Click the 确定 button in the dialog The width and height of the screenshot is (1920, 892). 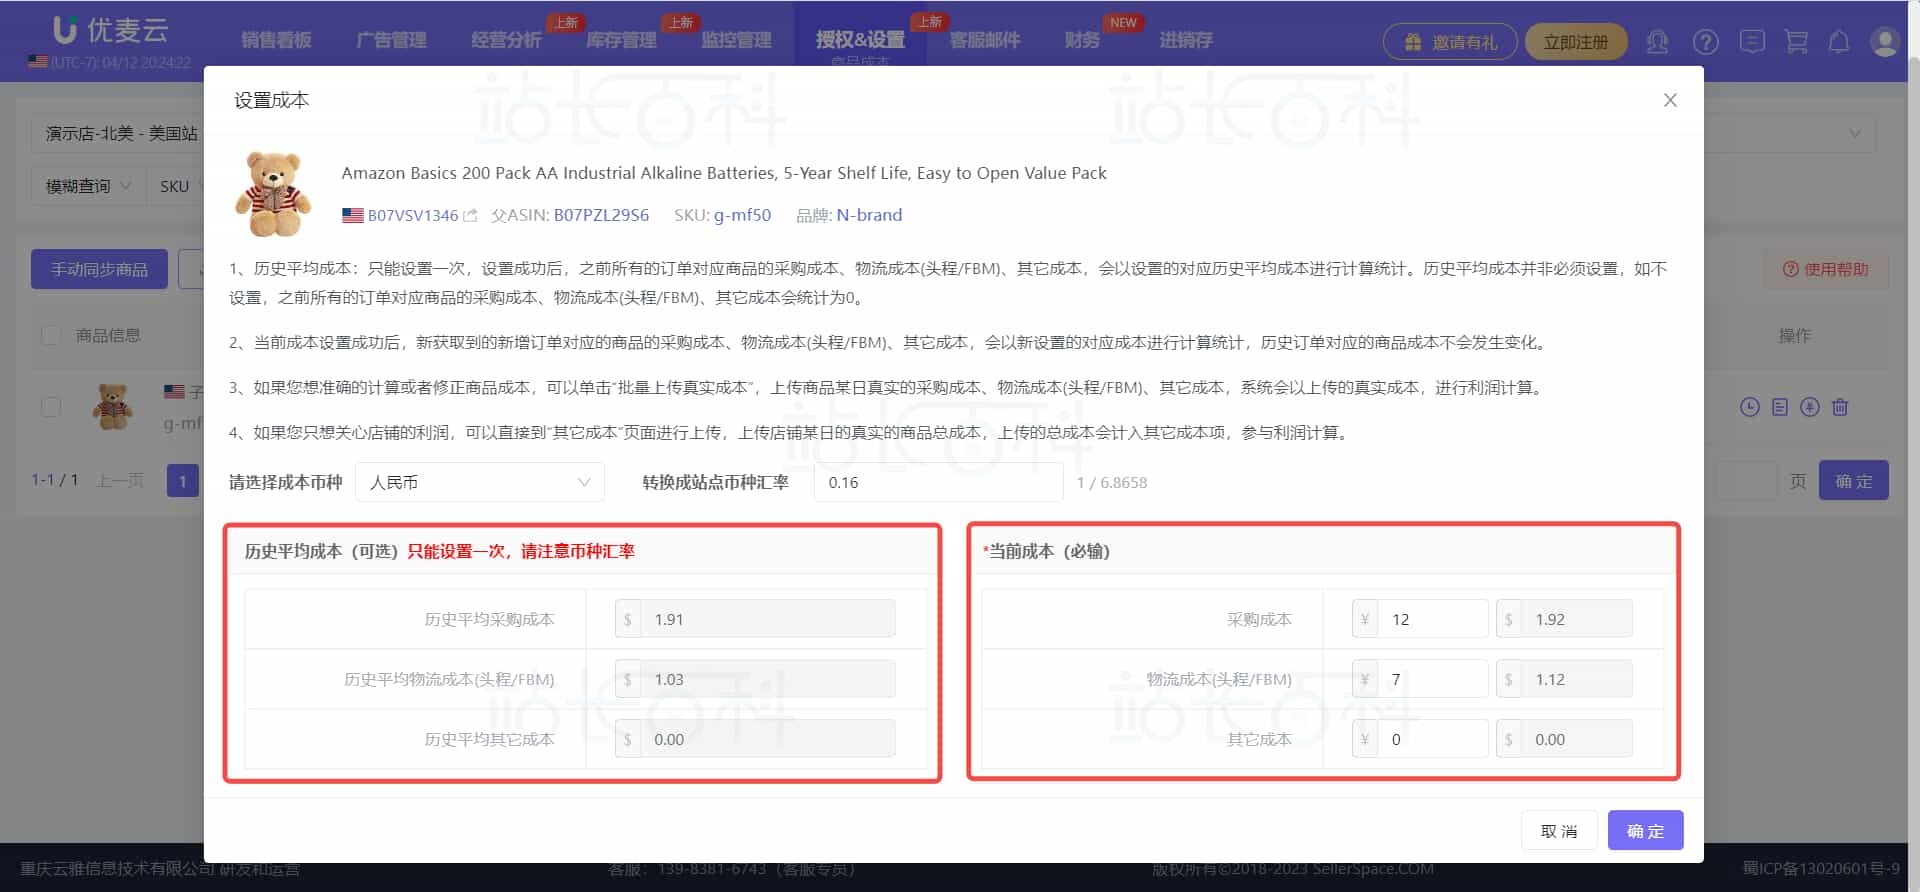(x=1645, y=830)
